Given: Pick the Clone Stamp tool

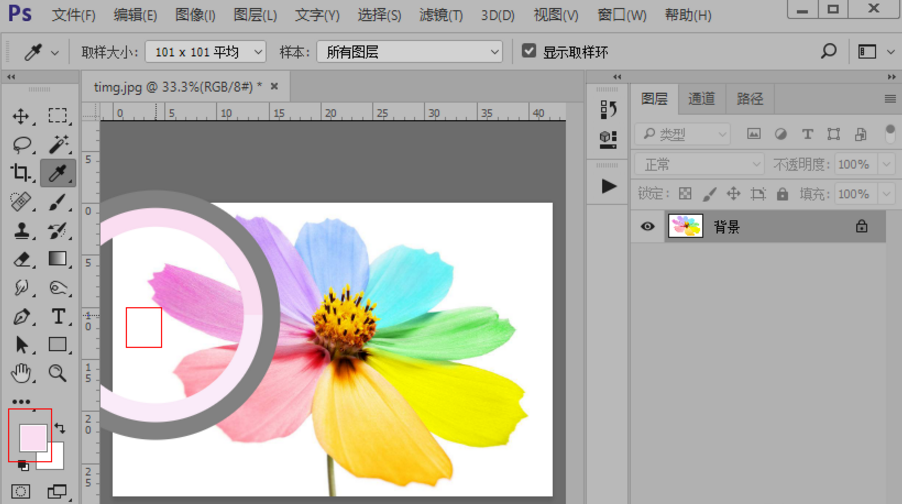Looking at the screenshot, I should coord(21,231).
